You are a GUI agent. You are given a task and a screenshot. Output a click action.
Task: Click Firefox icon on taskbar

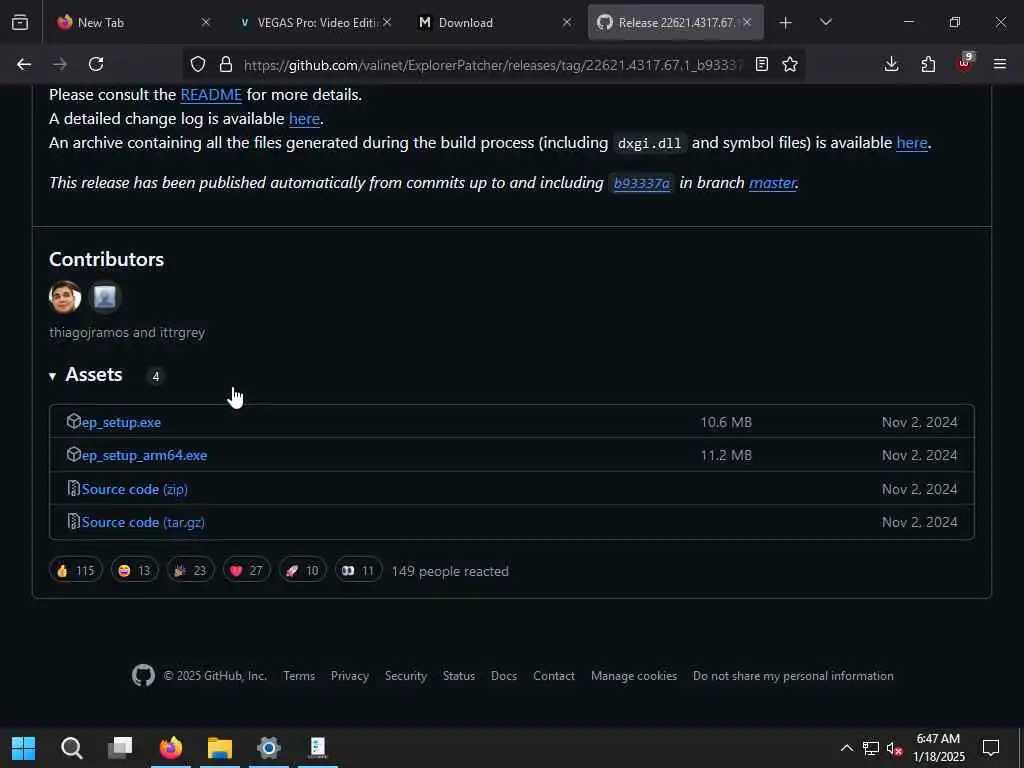click(x=170, y=748)
